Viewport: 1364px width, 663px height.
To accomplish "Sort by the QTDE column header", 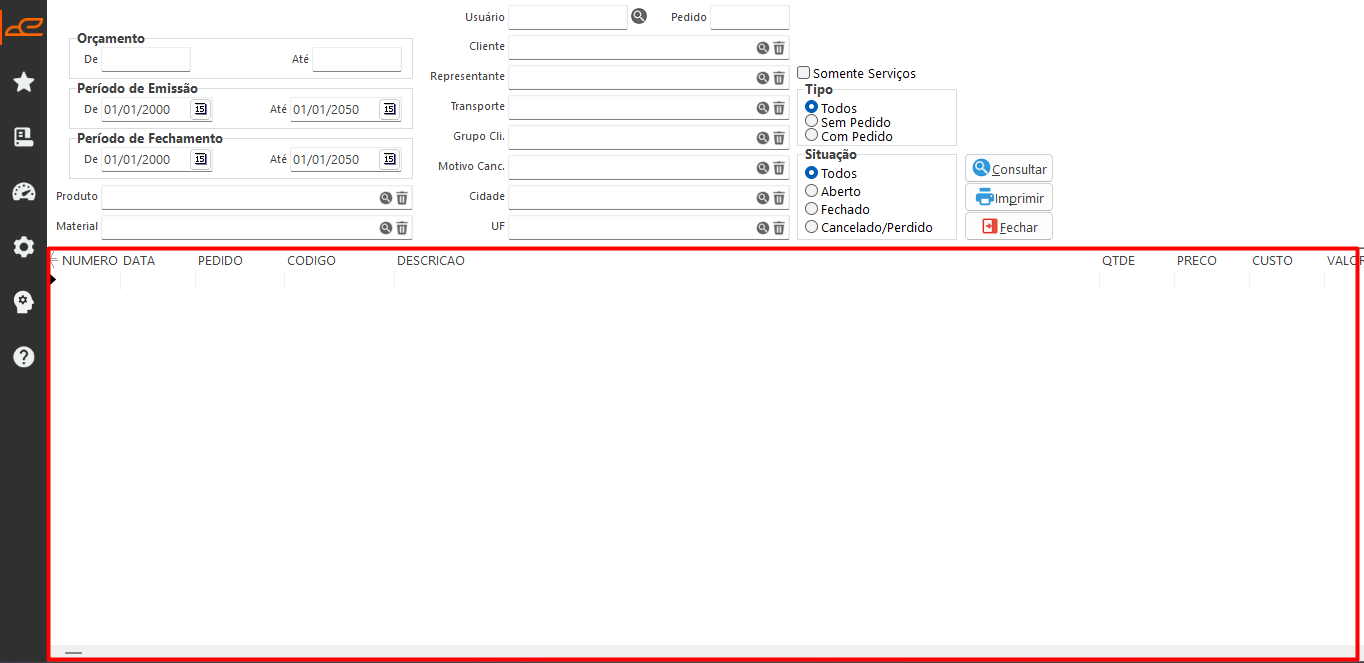I will click(1118, 261).
